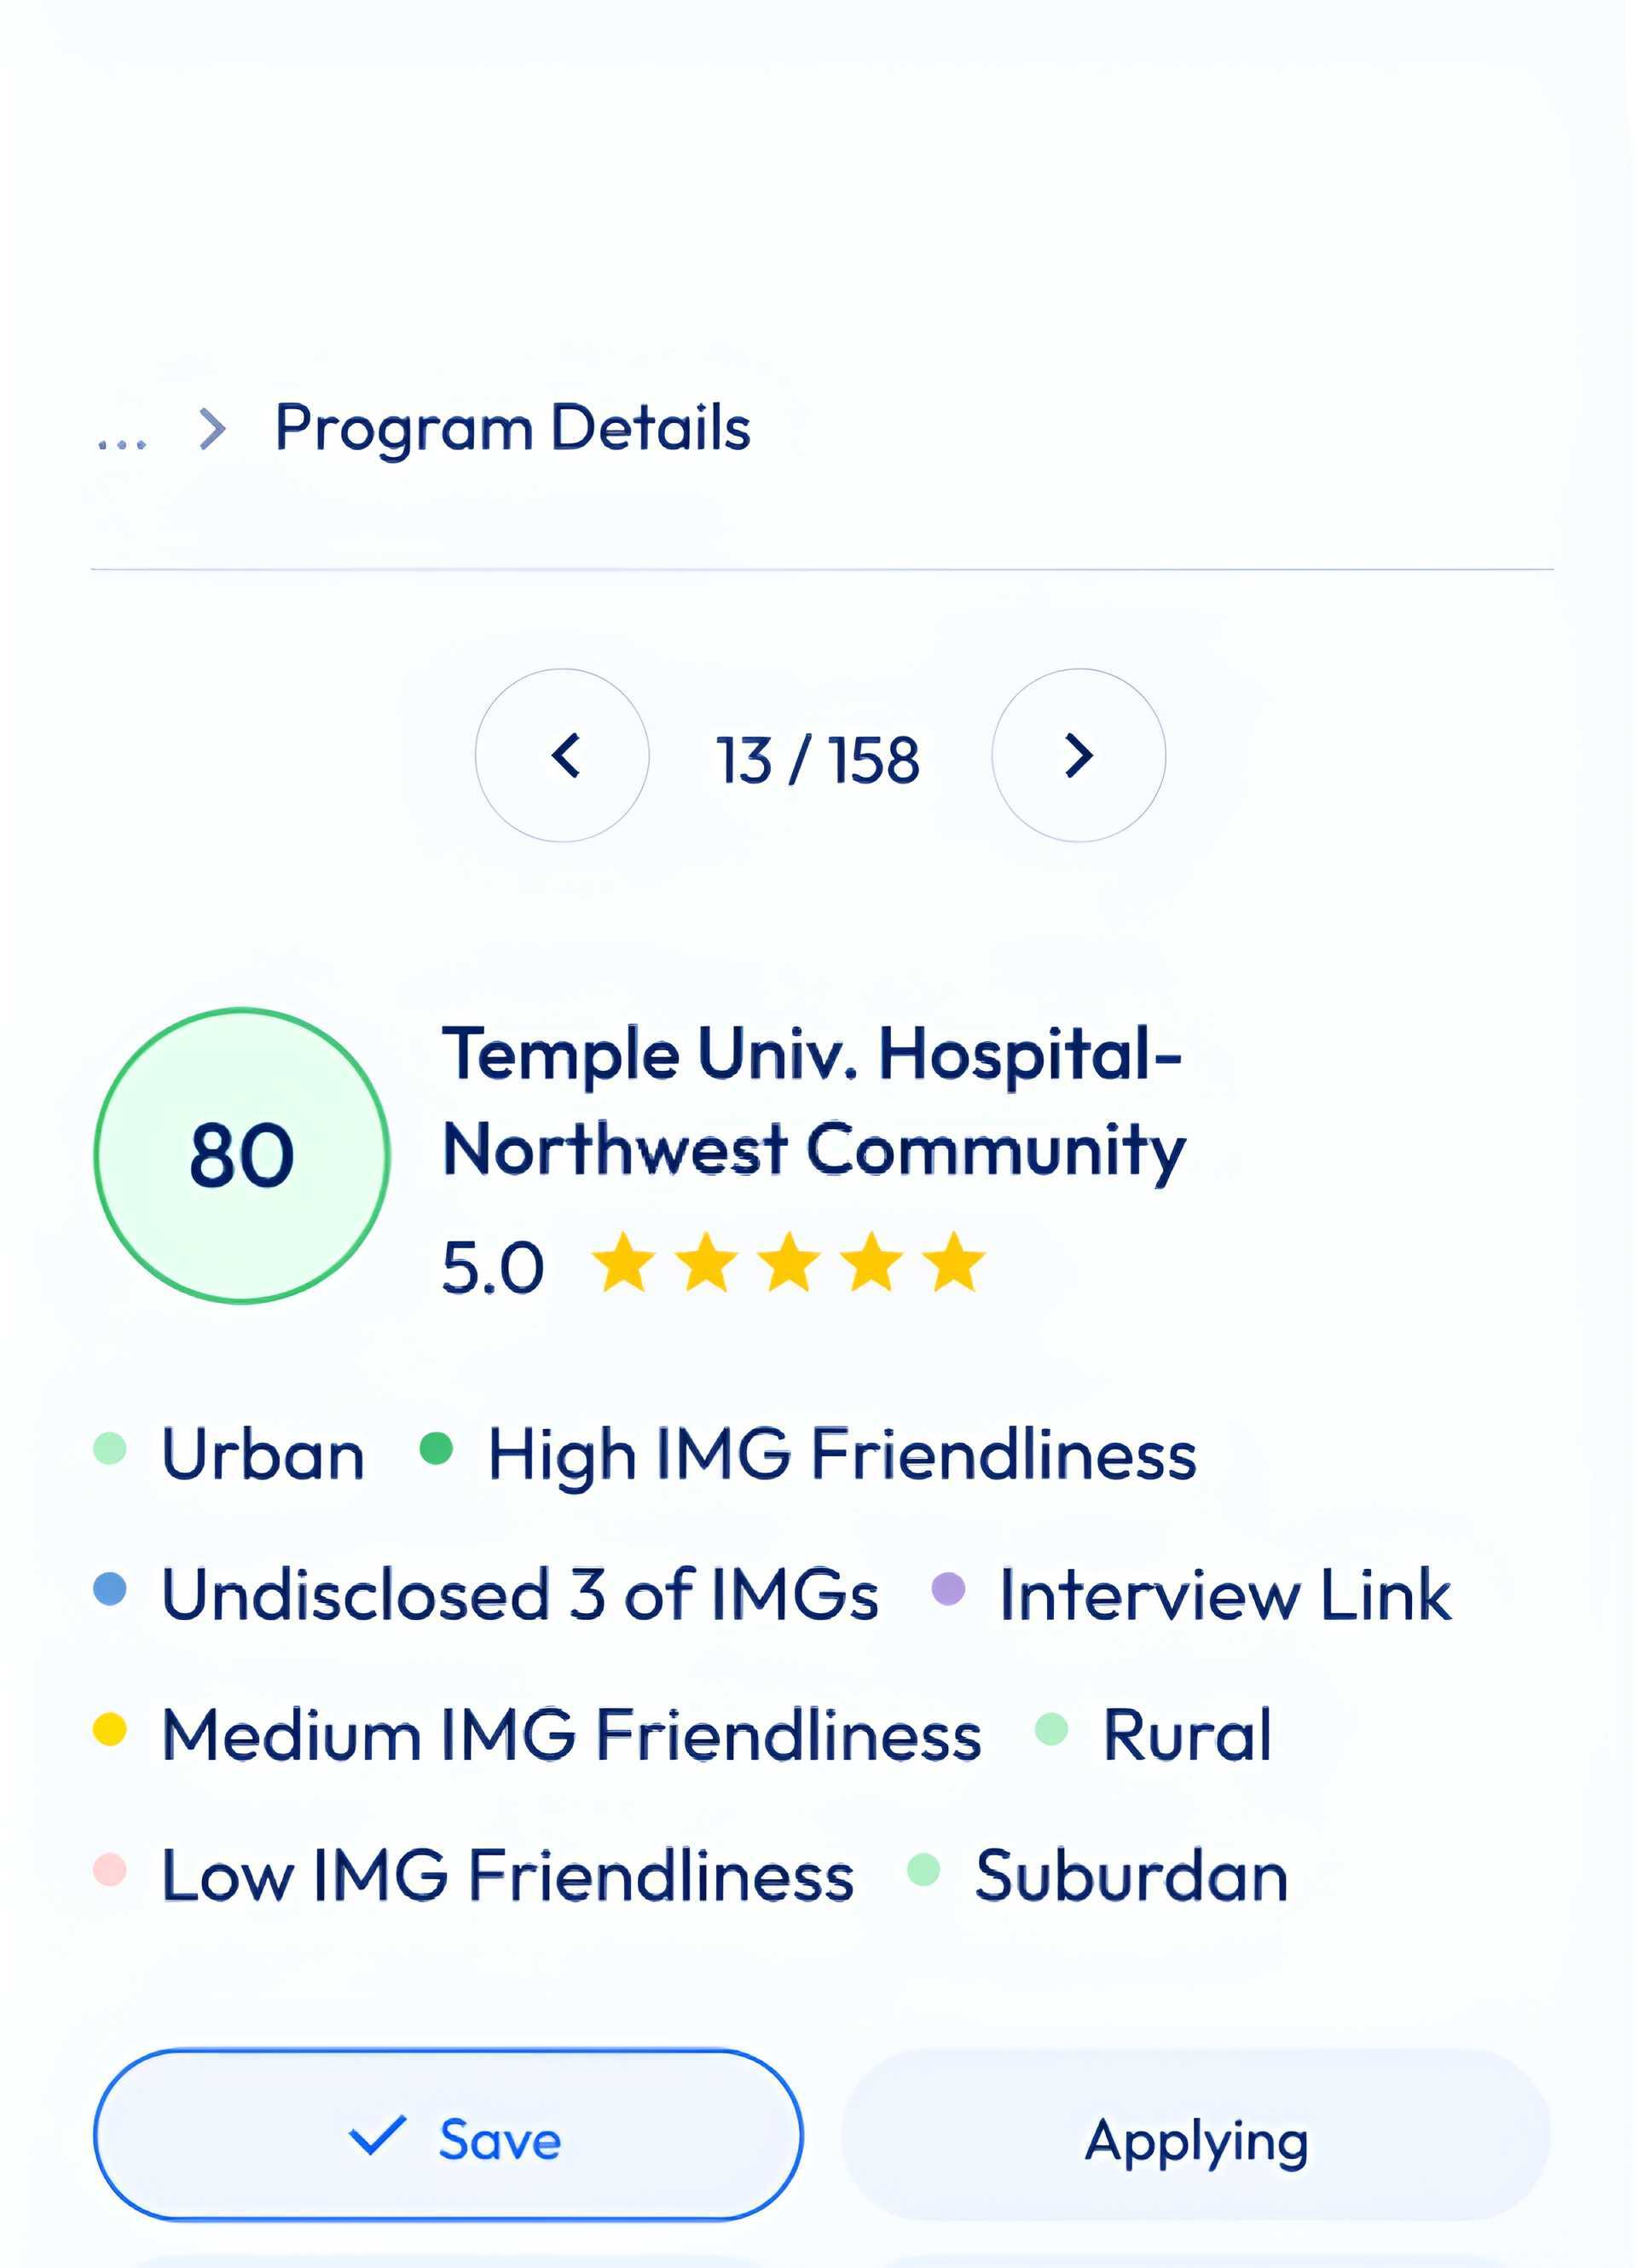Click the 13 / 158 page counter

819,761
